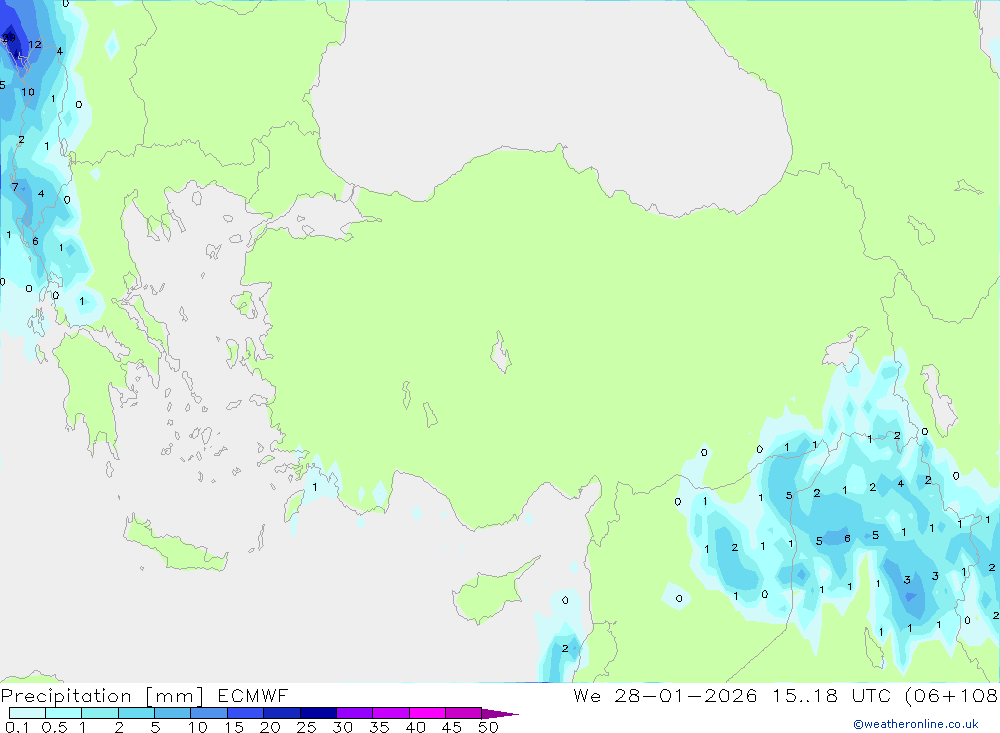1000x733 pixels.
Task: Click the '15' legend scale label
Action: coord(233,727)
